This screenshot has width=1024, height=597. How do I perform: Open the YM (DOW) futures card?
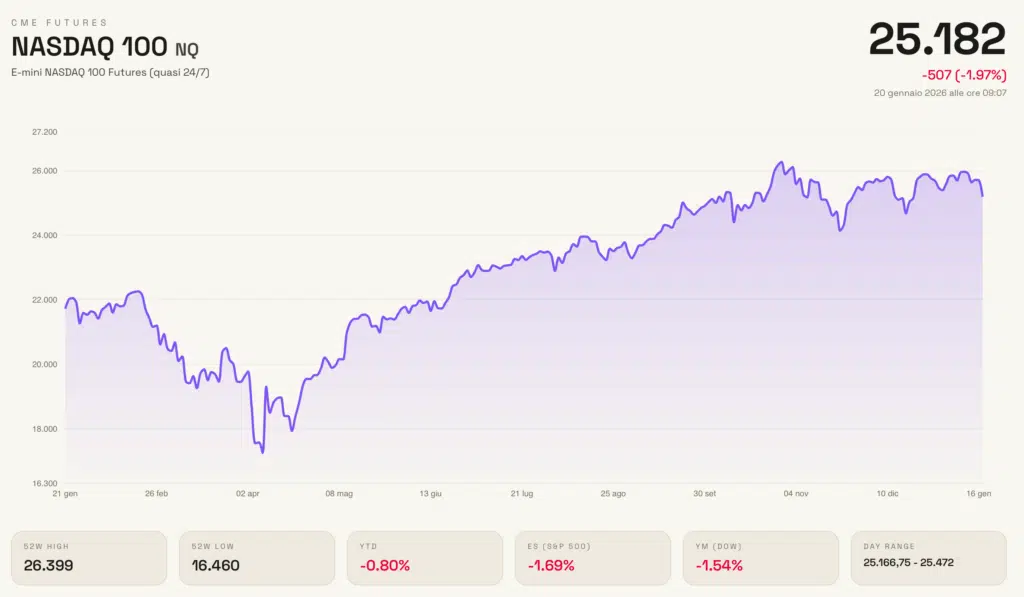[x=759, y=558]
